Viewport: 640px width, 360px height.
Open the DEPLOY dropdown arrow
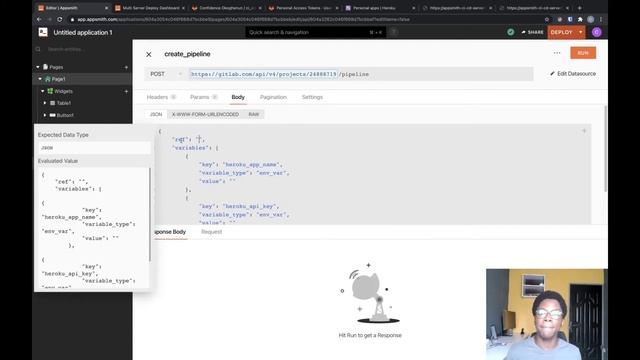580,32
